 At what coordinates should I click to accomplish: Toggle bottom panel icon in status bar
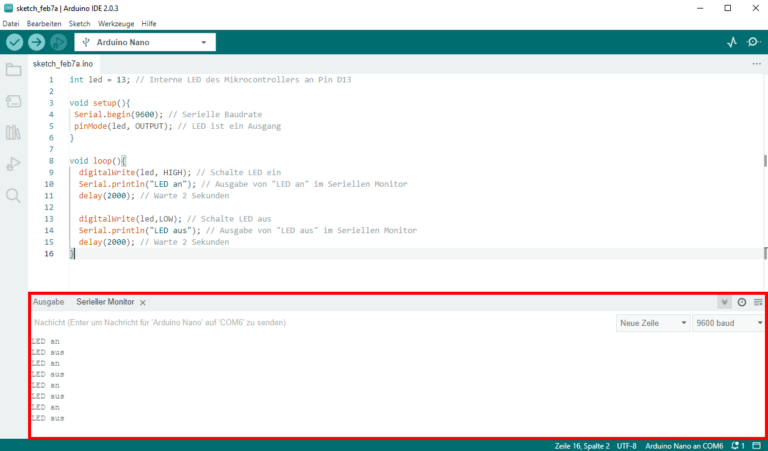756,446
